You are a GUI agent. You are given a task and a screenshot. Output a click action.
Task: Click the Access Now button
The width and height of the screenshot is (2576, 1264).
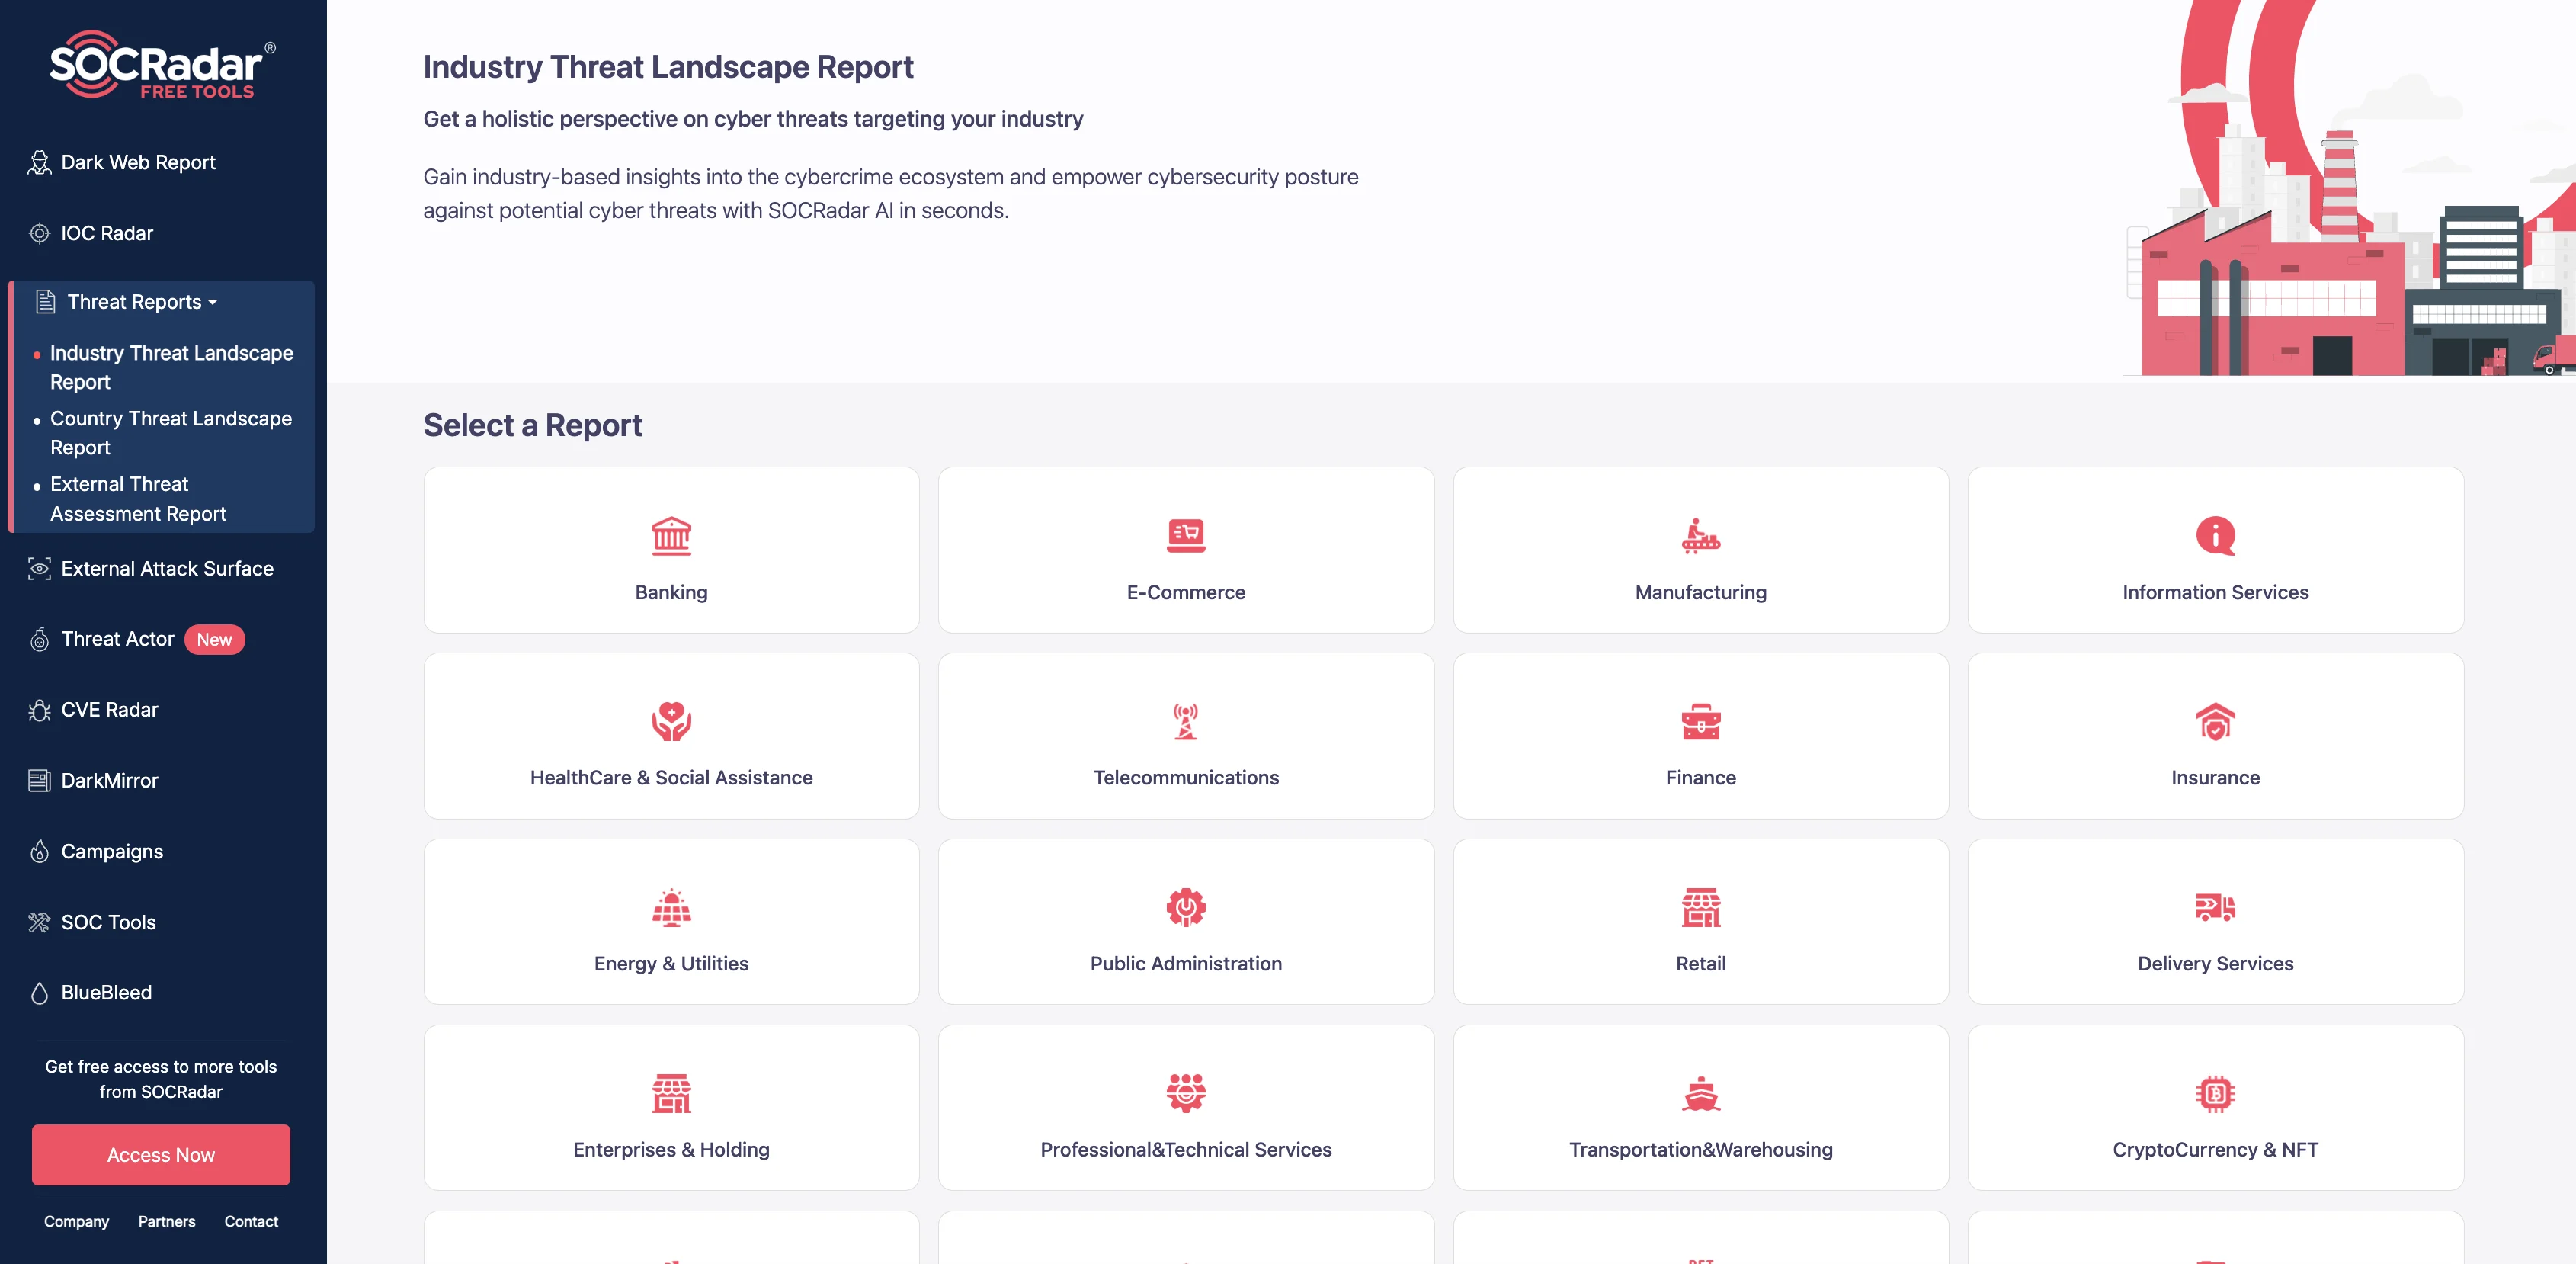pos(161,1154)
